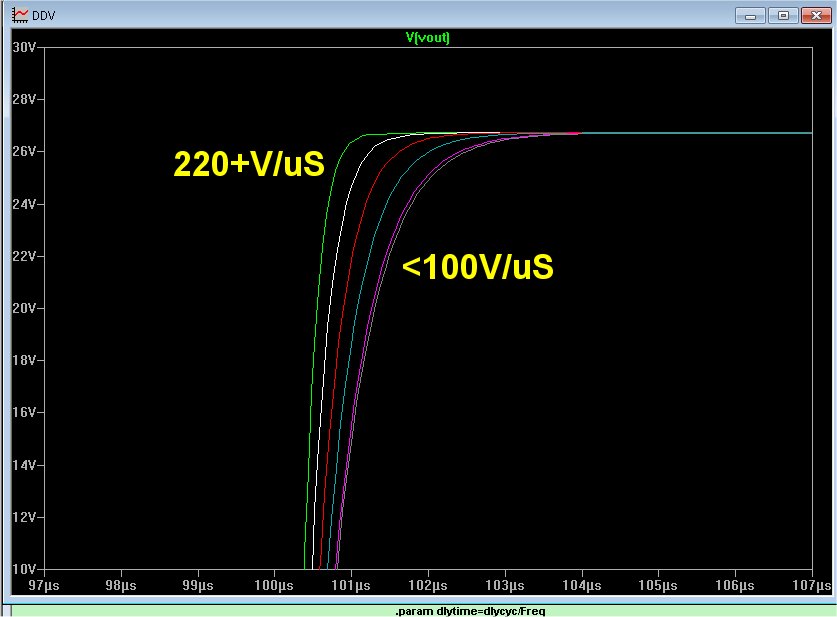
Task: Click the DDV waveform window icon
Action: point(20,15)
